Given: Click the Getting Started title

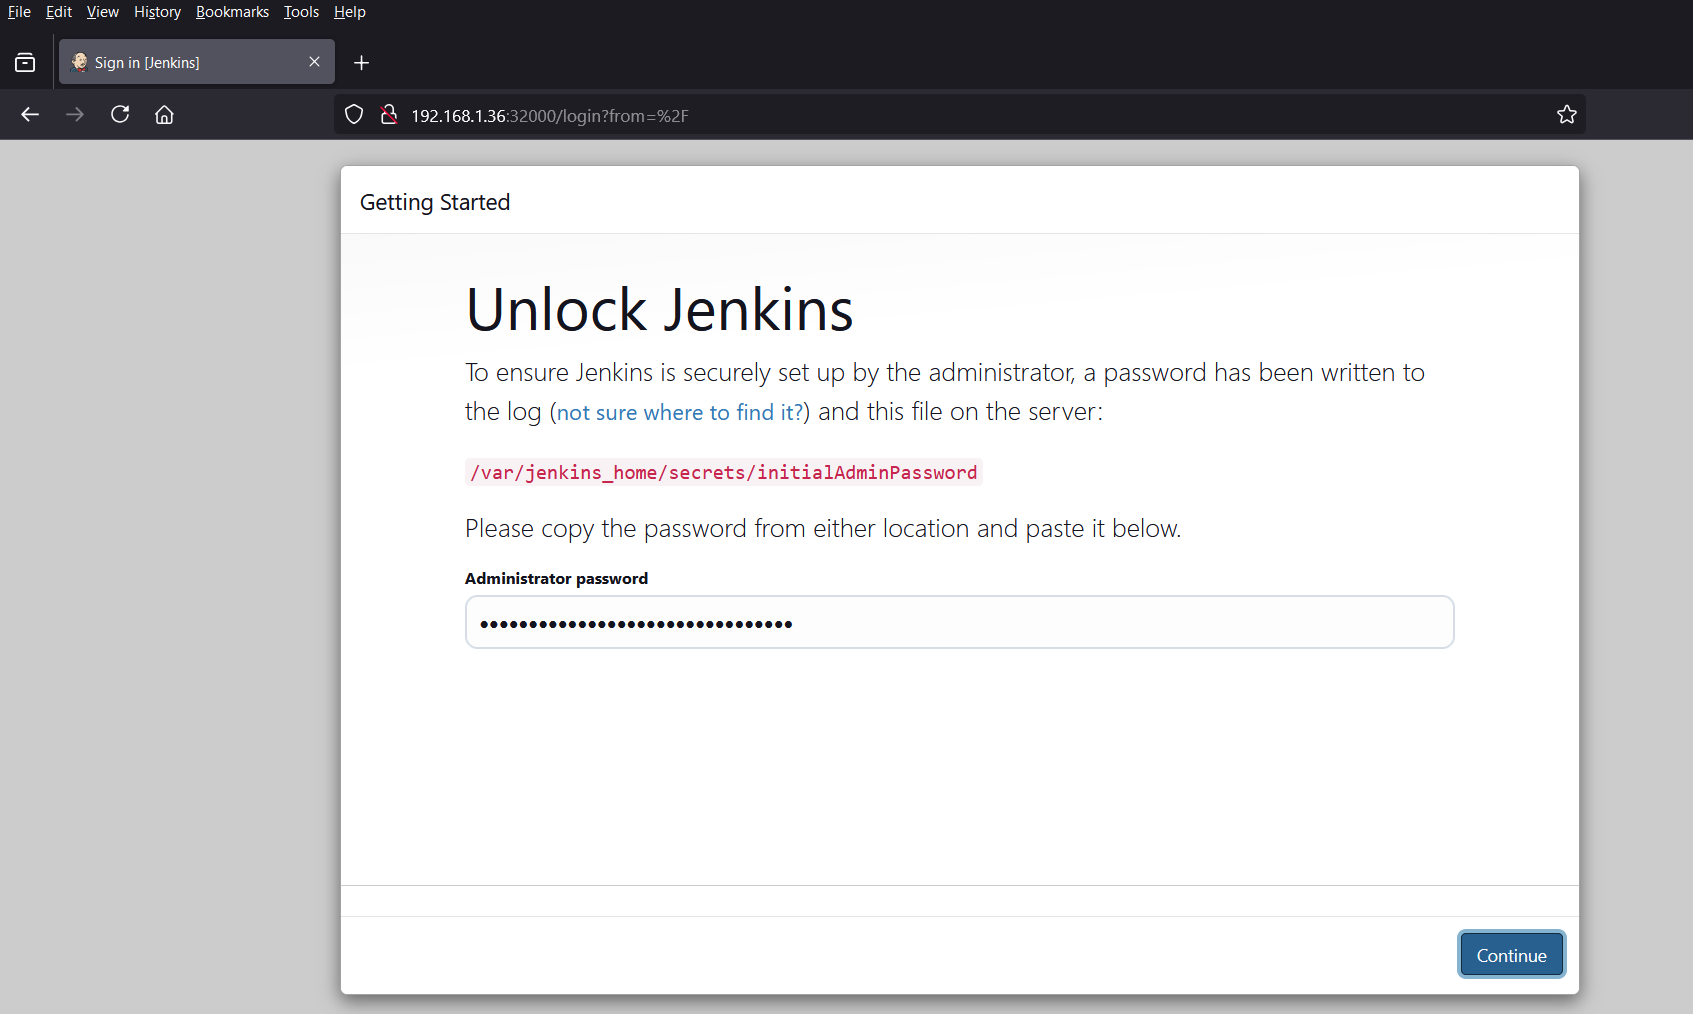Looking at the screenshot, I should pyautogui.click(x=435, y=202).
